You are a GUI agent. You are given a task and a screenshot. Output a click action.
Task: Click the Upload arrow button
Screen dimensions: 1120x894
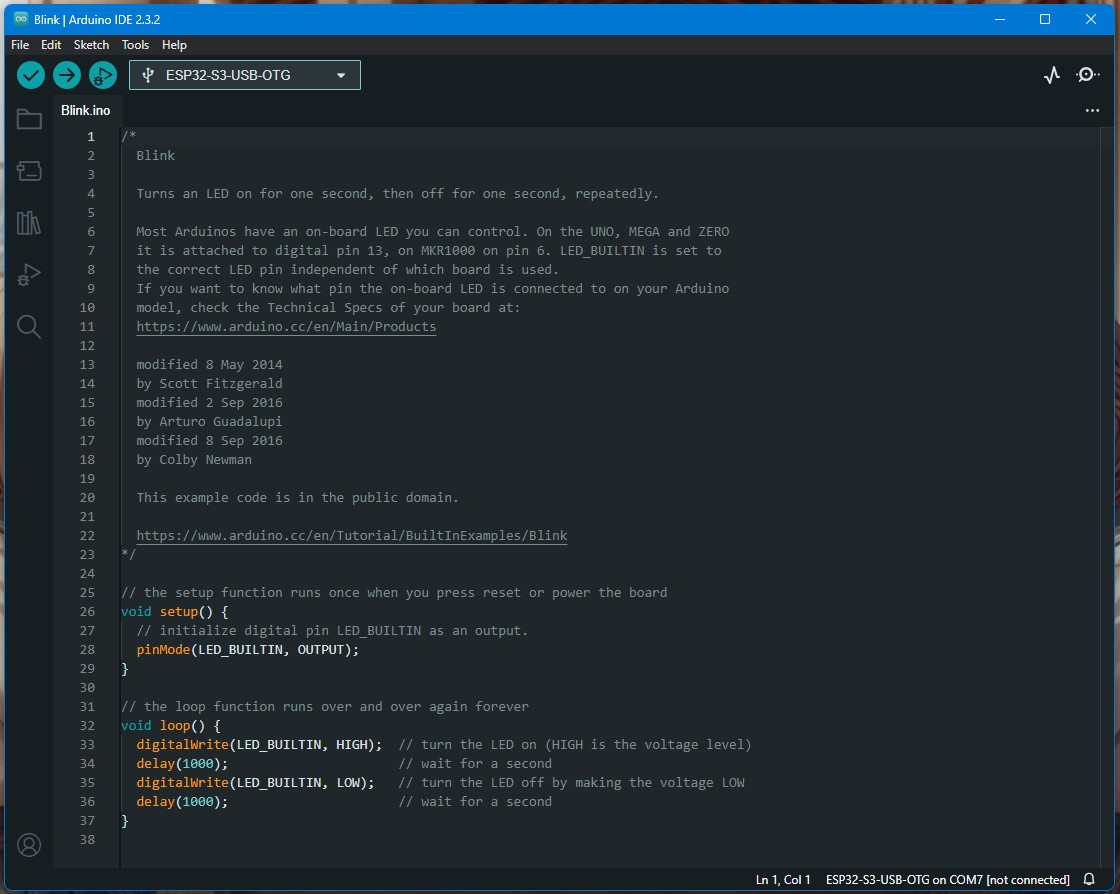(67, 75)
